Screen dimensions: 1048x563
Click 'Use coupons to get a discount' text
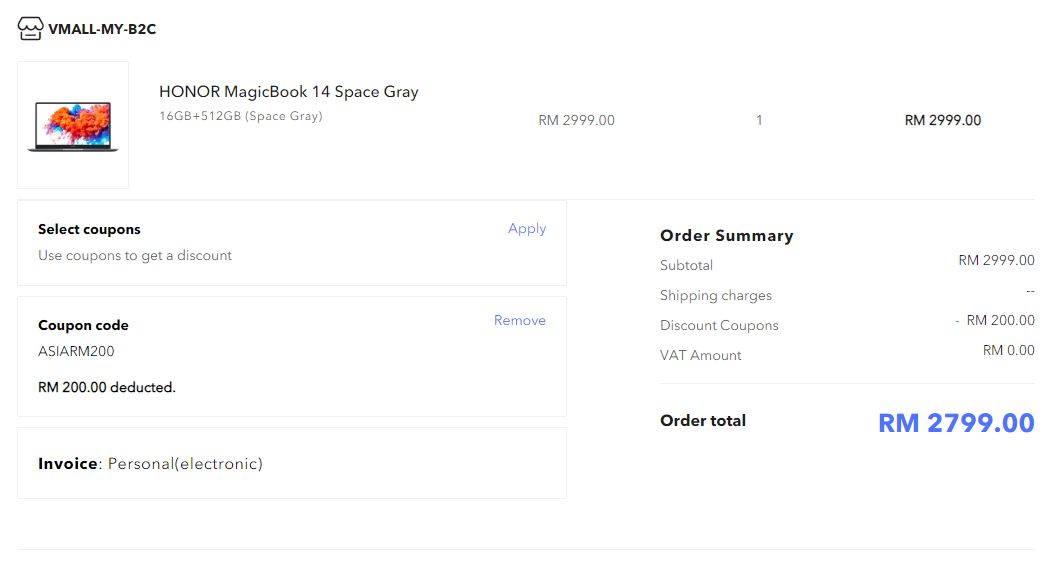pos(135,255)
